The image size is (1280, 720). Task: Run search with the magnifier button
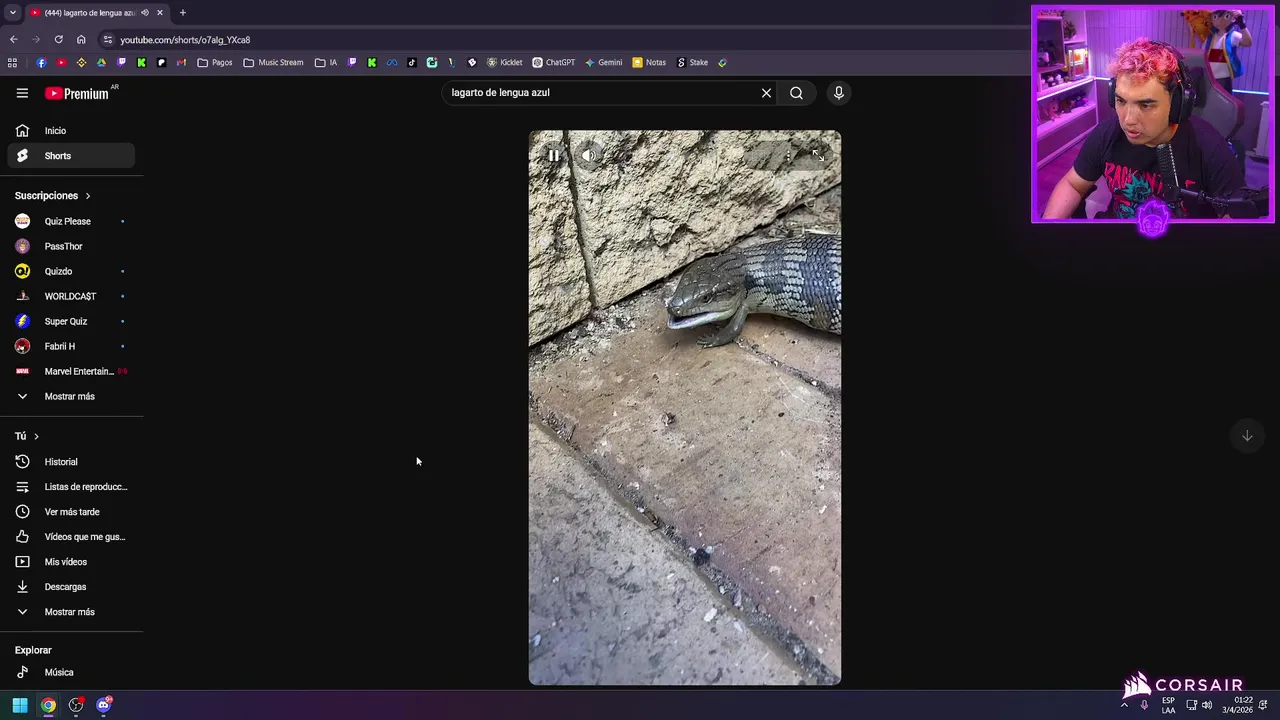coord(796,93)
